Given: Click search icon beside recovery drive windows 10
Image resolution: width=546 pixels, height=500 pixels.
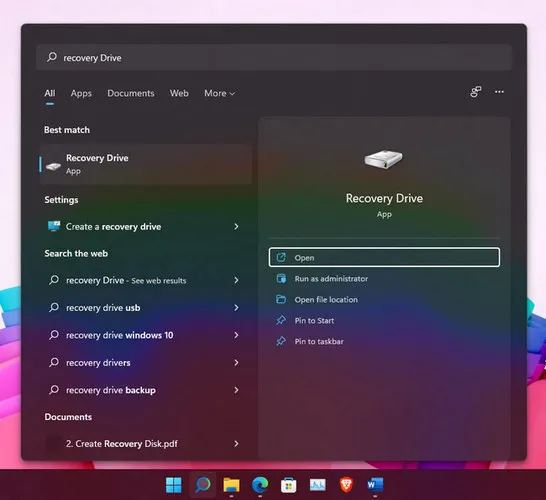Looking at the screenshot, I should (54, 335).
